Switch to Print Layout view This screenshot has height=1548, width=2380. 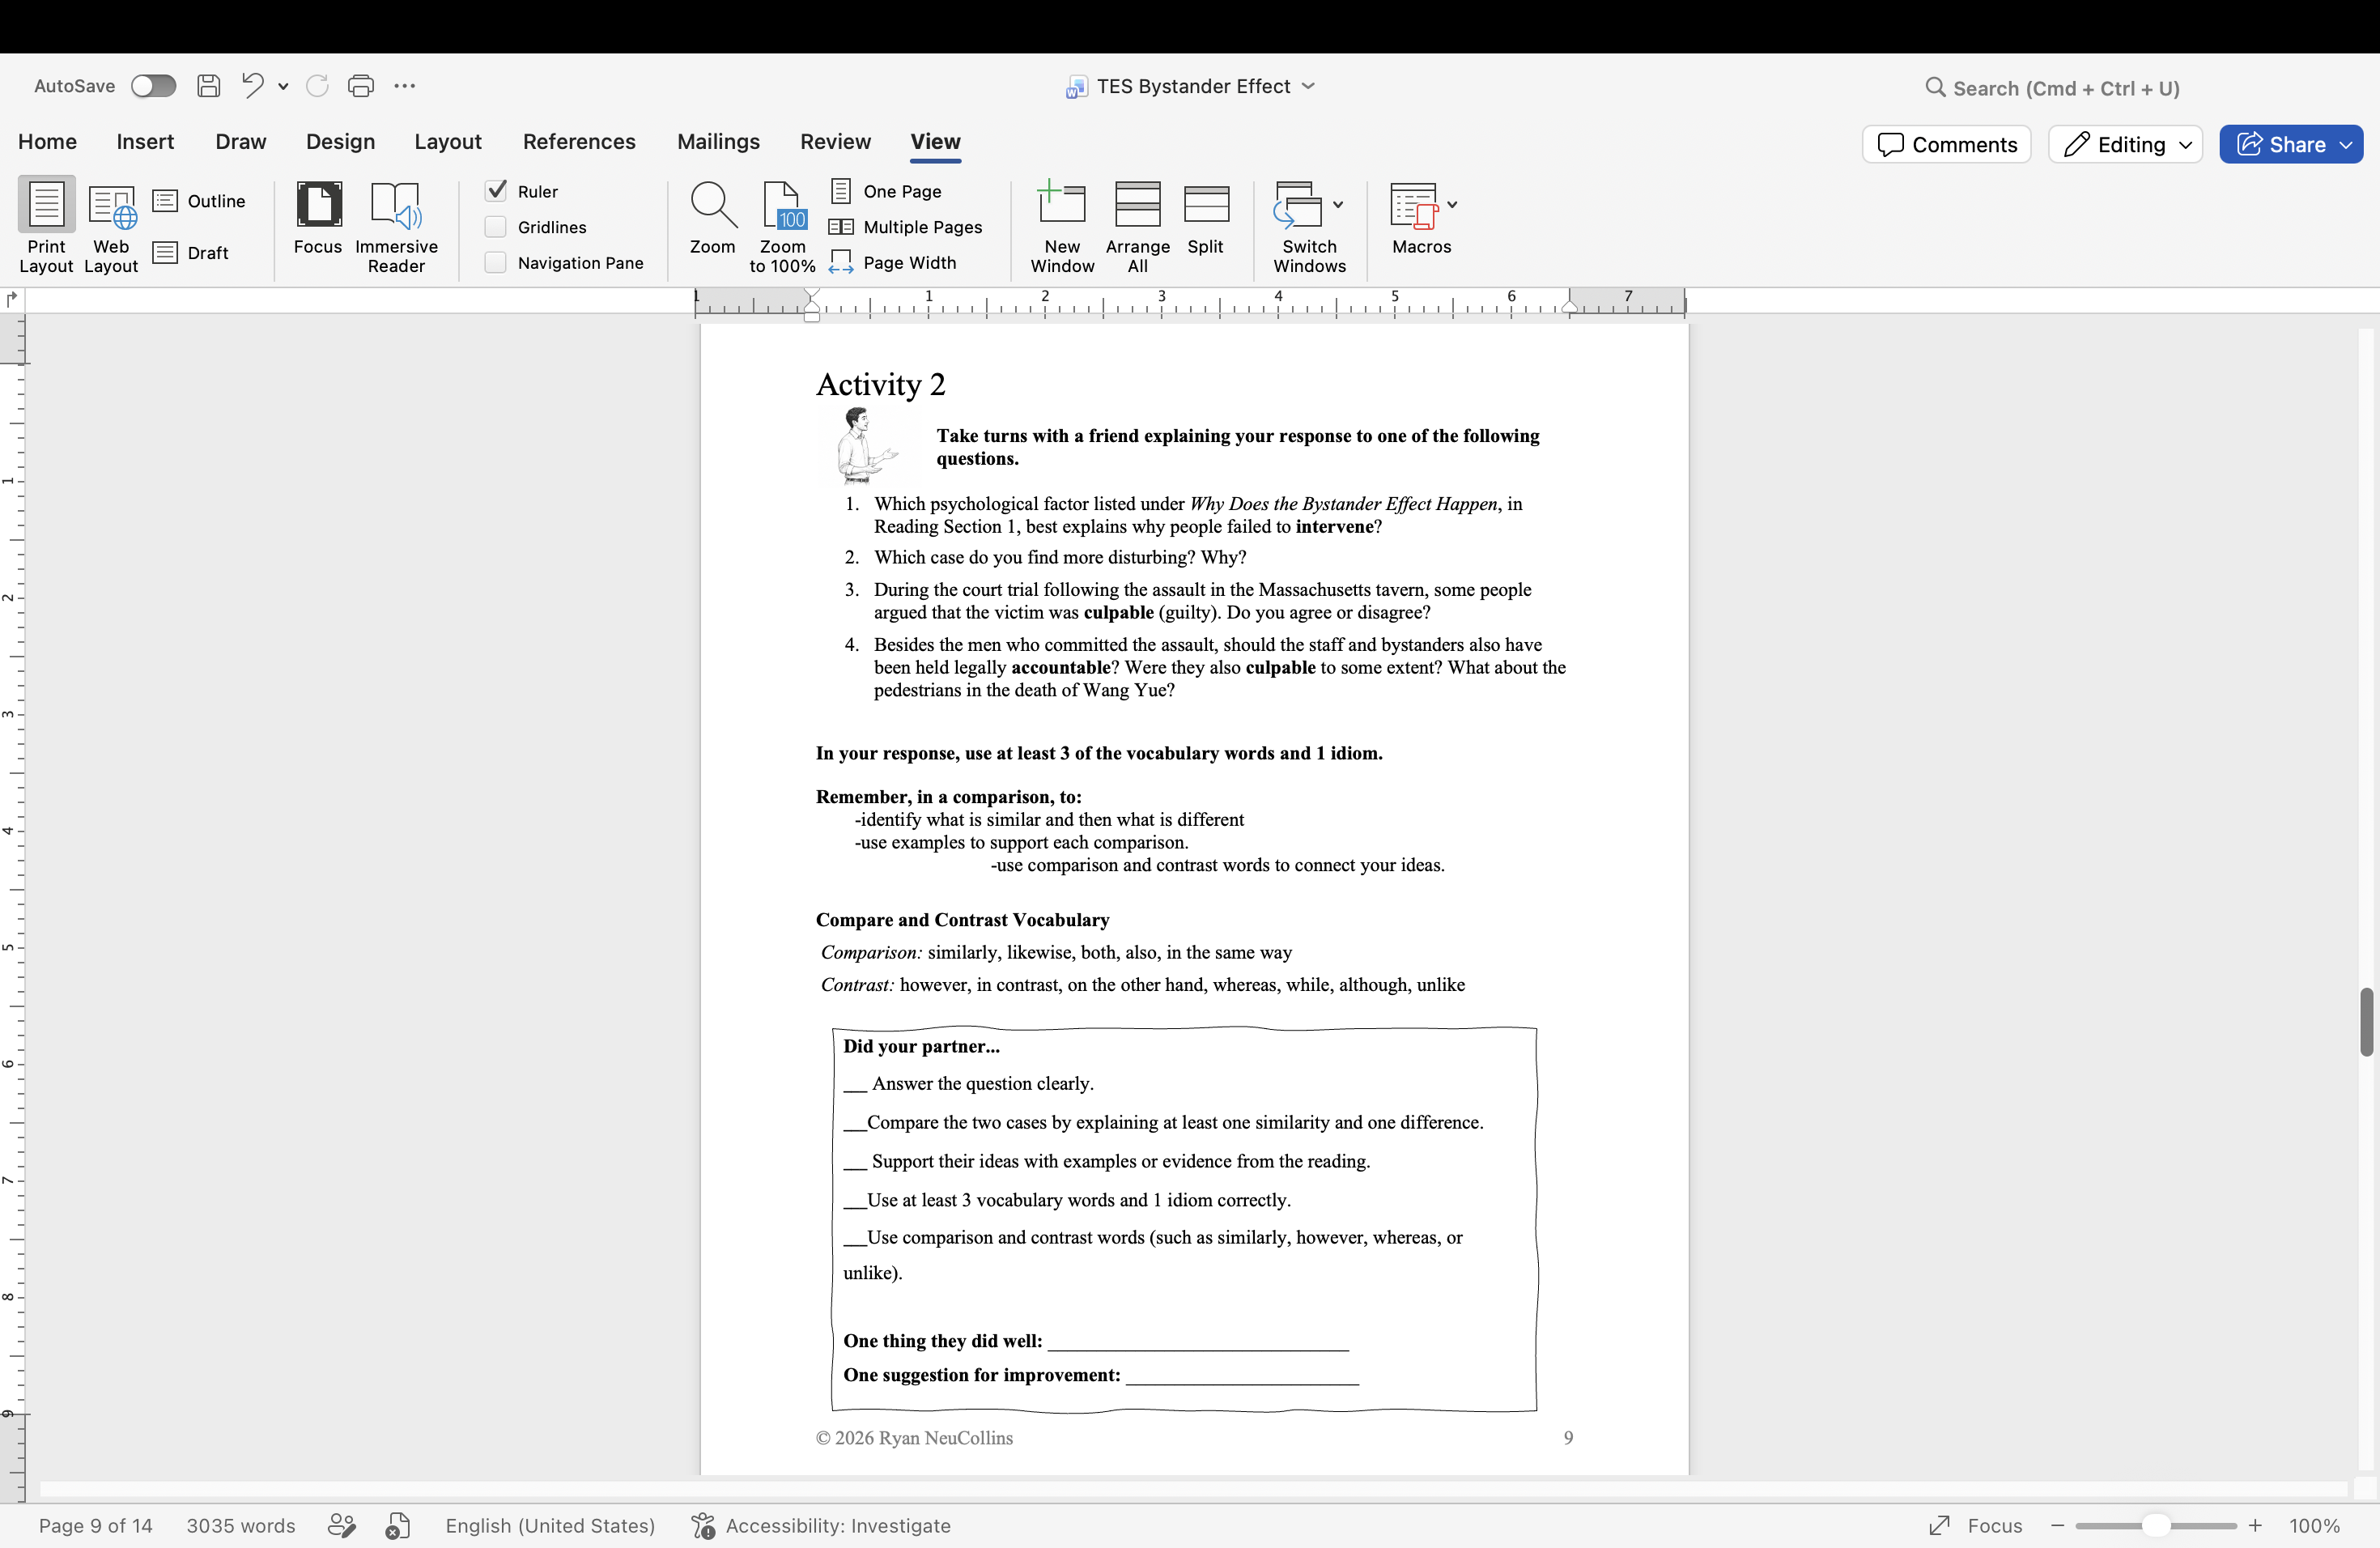tap(46, 226)
